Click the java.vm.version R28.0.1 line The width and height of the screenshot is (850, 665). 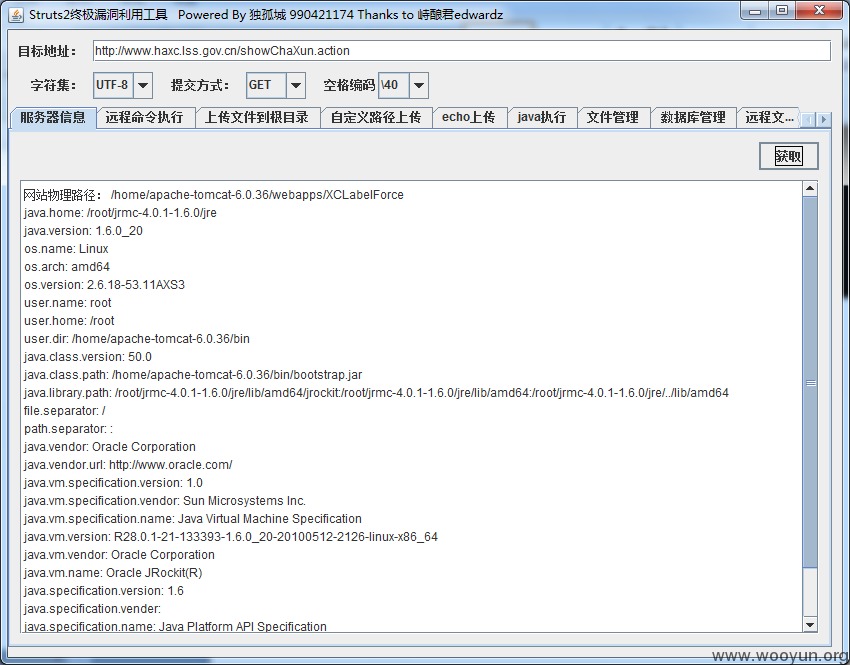point(231,537)
